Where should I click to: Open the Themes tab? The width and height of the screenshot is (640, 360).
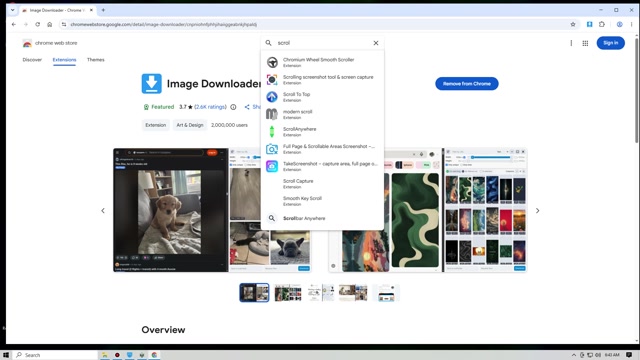click(96, 60)
